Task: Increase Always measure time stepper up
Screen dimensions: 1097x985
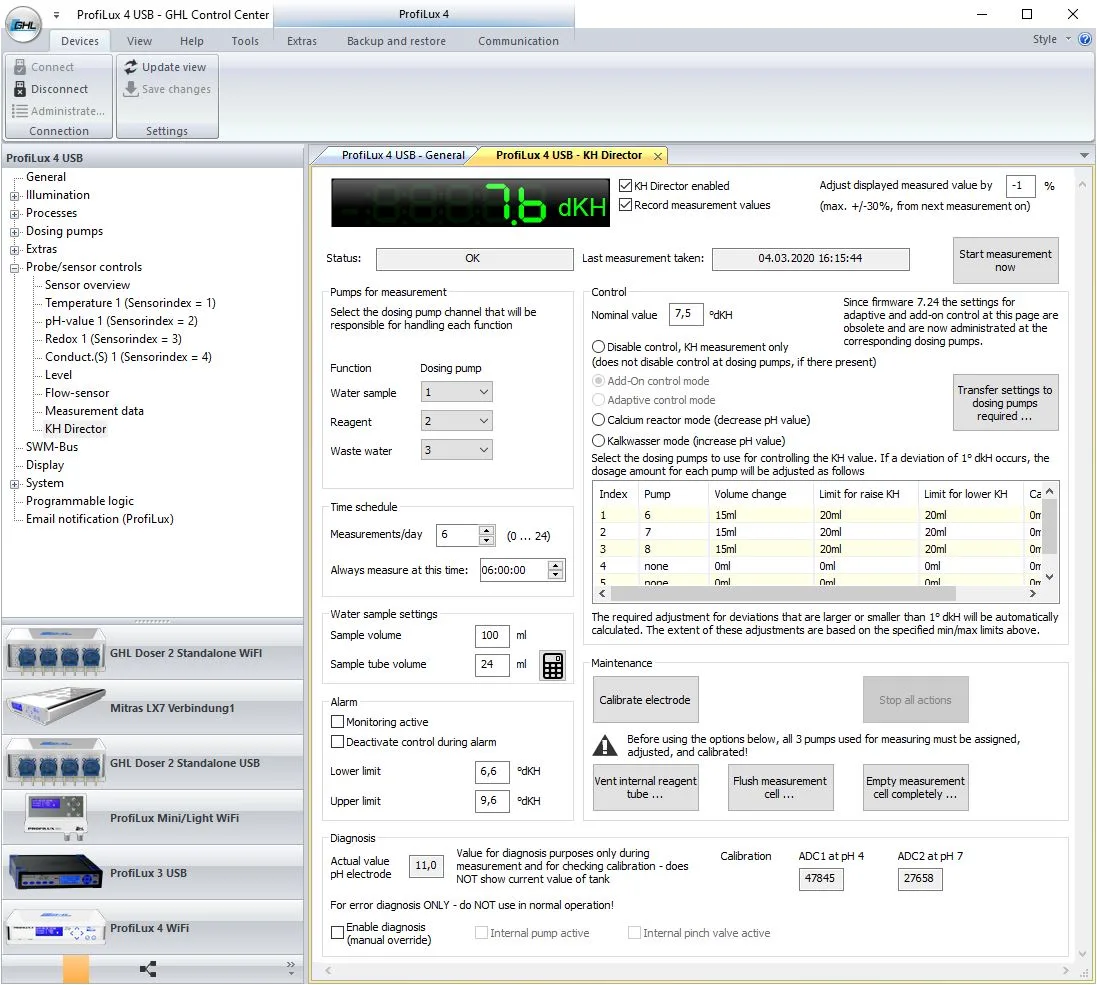Action: pyautogui.click(x=555, y=565)
